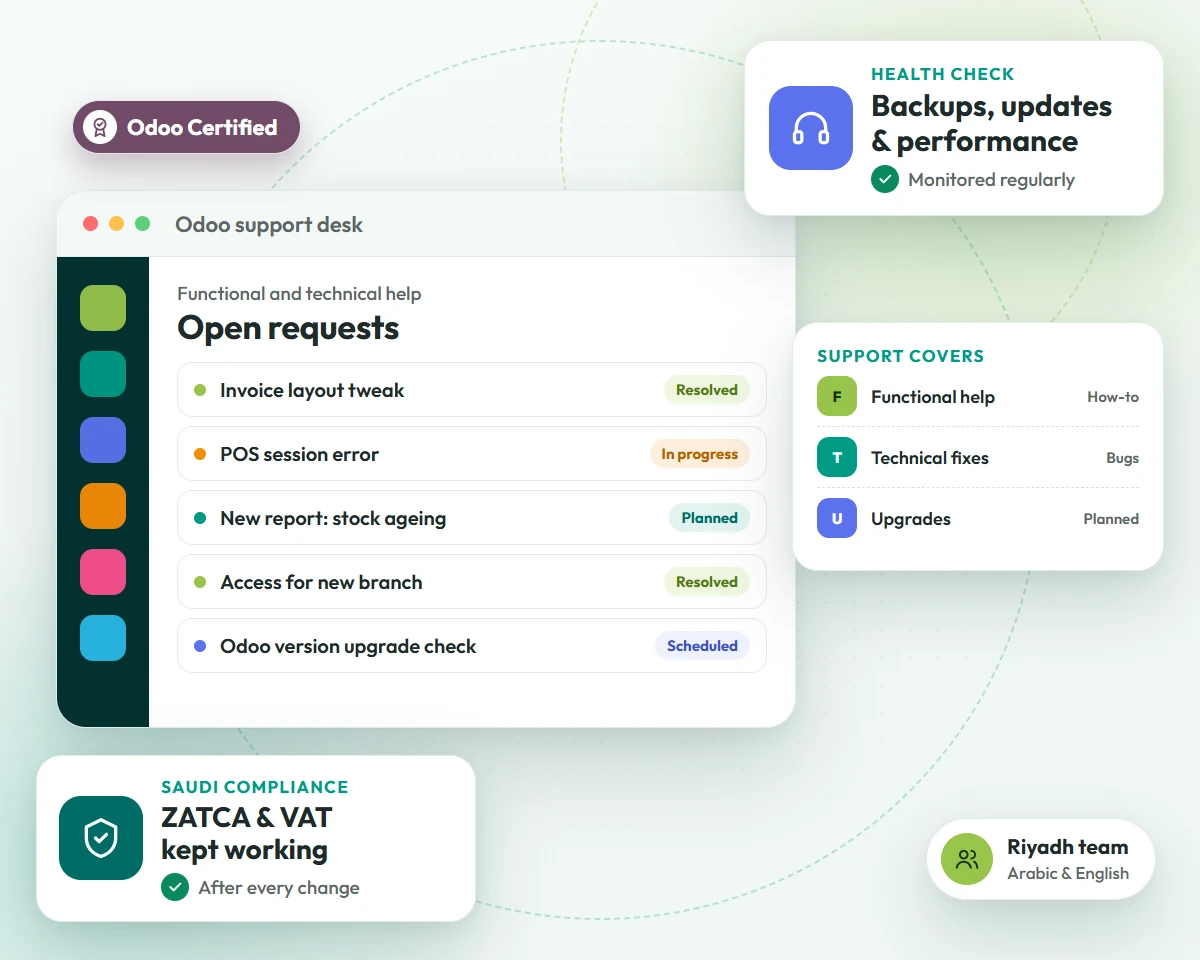Select the Functional help row label
Viewport: 1200px width, 960px height.
click(x=933, y=397)
